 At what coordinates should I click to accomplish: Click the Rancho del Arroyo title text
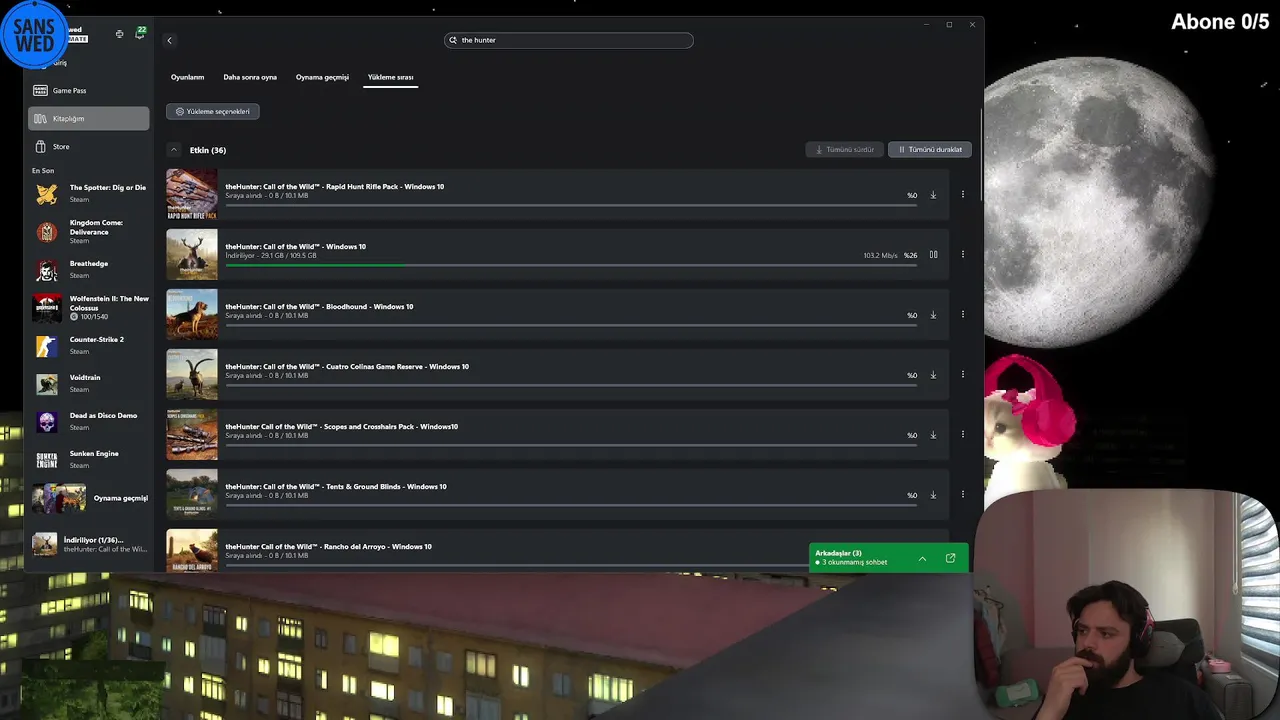pos(329,547)
